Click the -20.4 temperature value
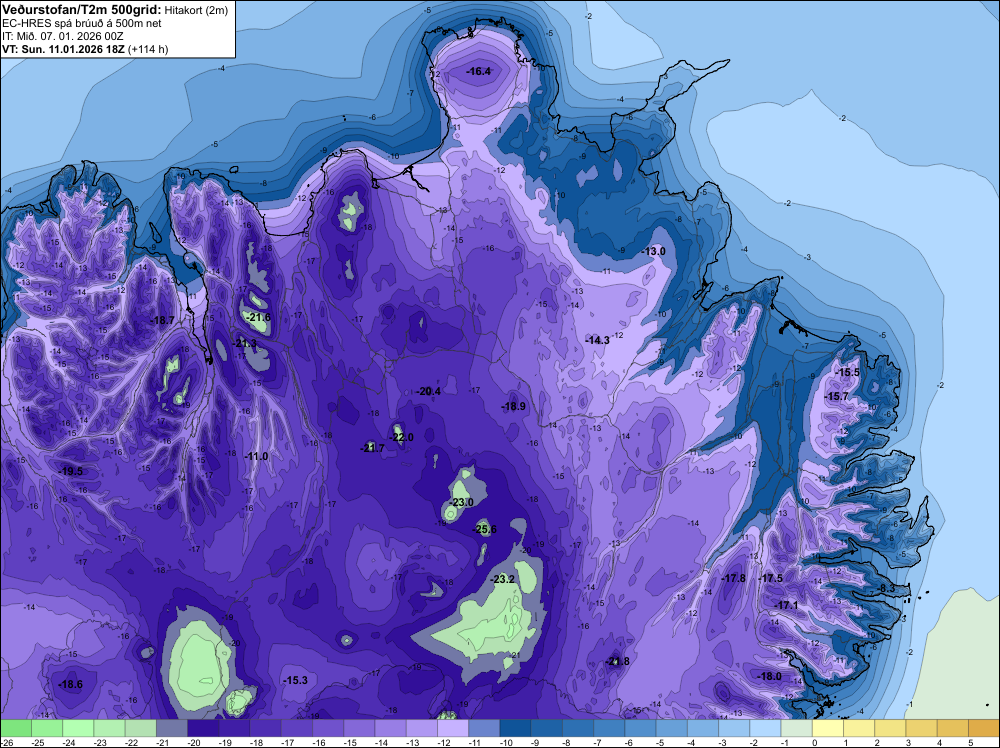Viewport: 1000px width, 748px height. tap(428, 391)
